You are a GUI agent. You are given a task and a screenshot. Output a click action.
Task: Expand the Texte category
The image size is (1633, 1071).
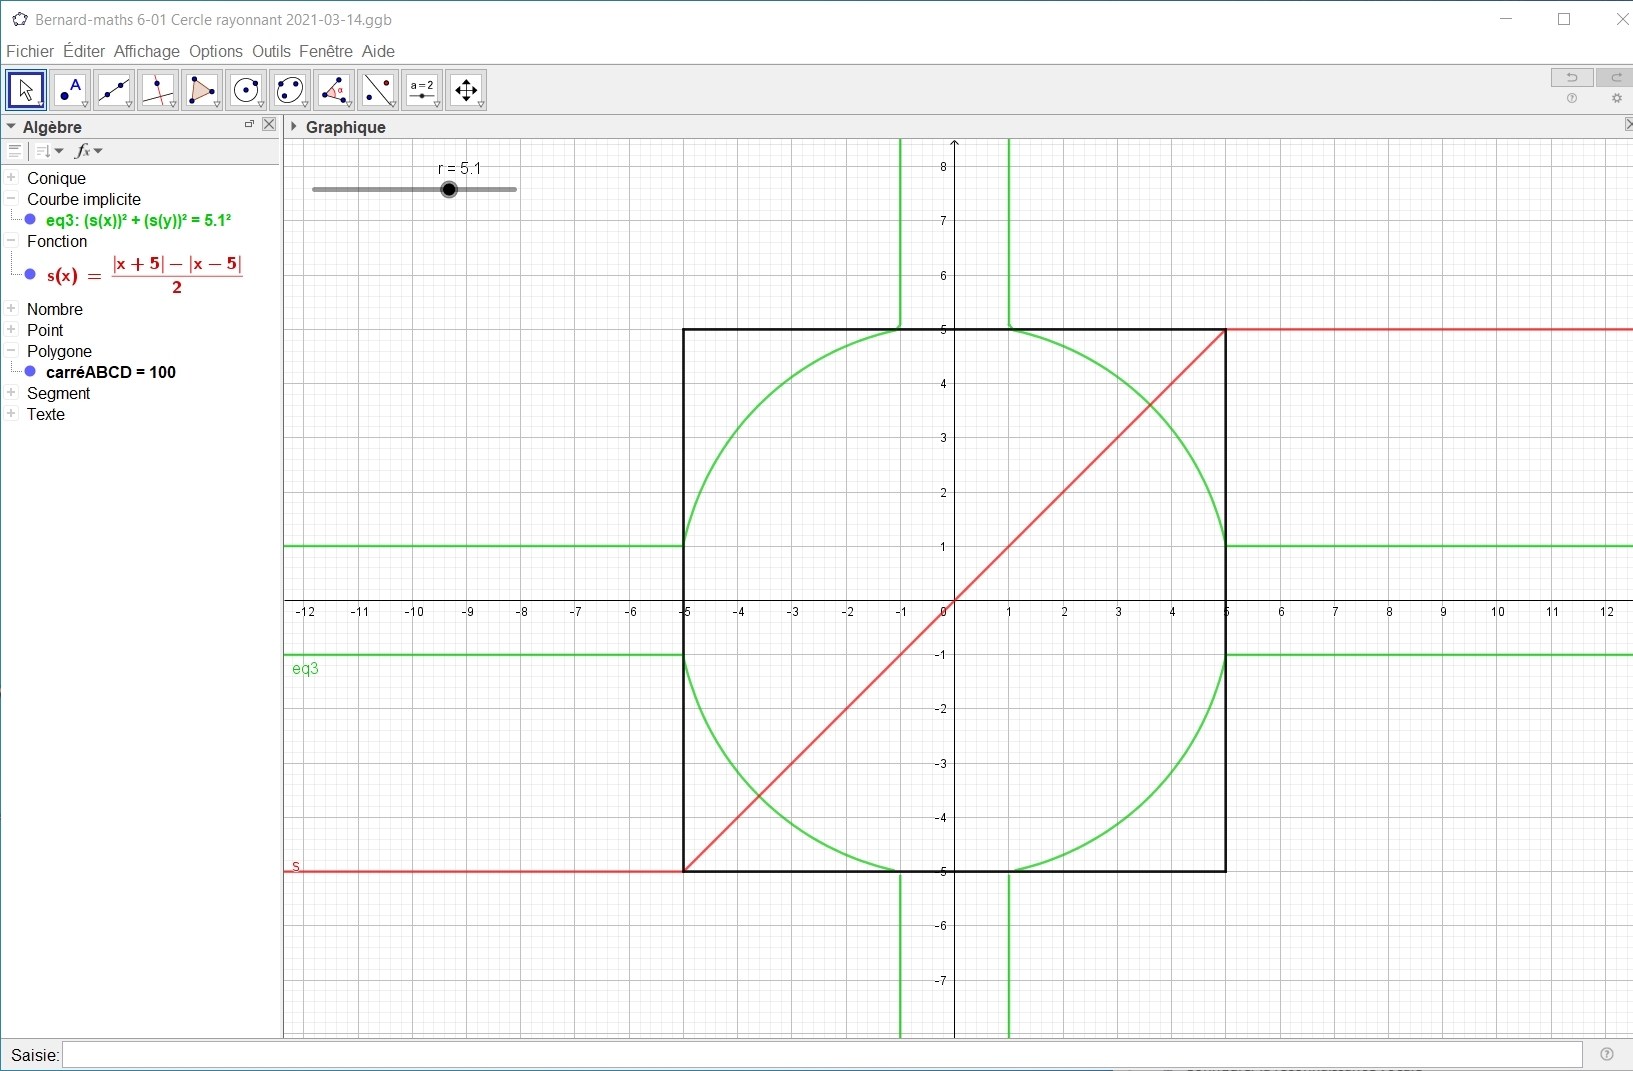point(12,413)
